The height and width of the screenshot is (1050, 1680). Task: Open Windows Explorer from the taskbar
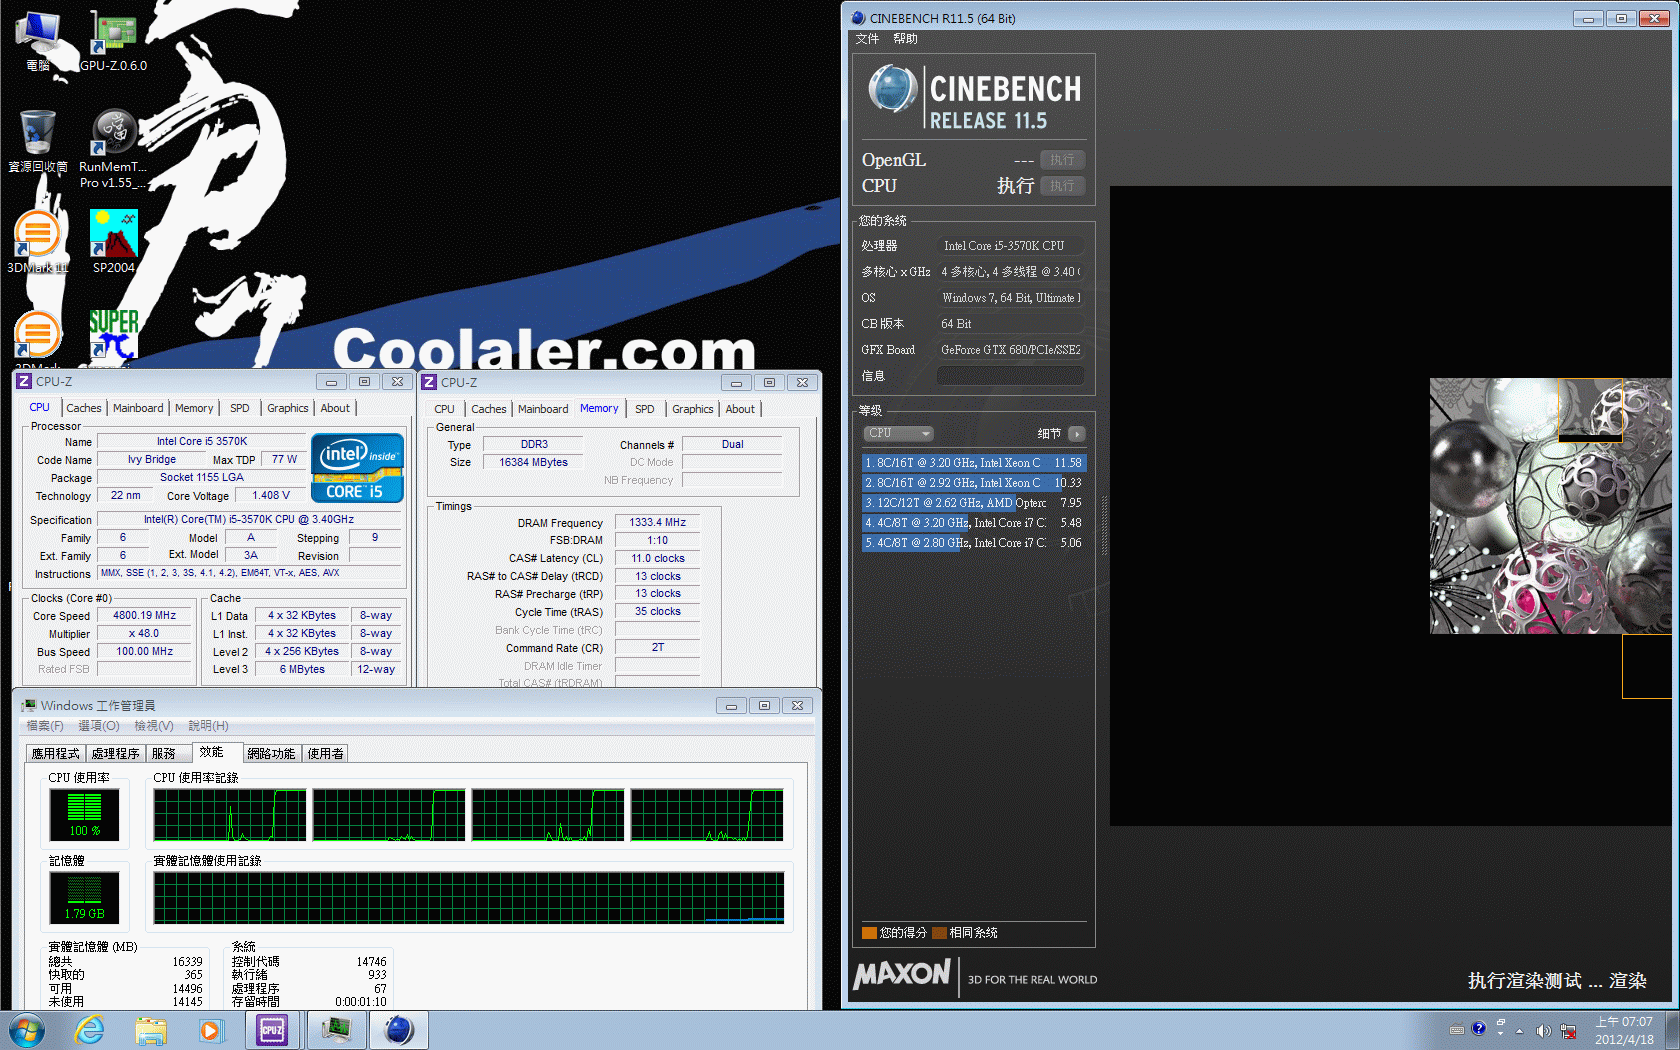click(151, 1030)
